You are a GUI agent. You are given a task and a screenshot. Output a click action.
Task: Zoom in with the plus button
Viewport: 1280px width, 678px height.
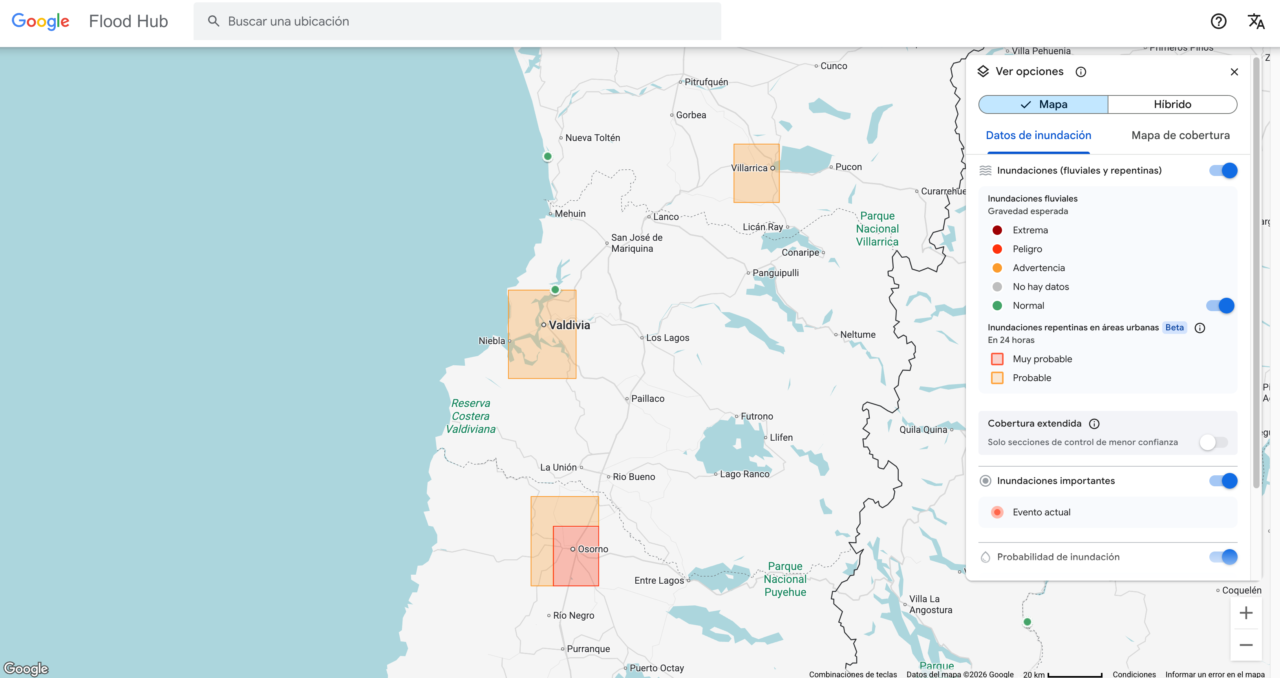[x=1246, y=613]
